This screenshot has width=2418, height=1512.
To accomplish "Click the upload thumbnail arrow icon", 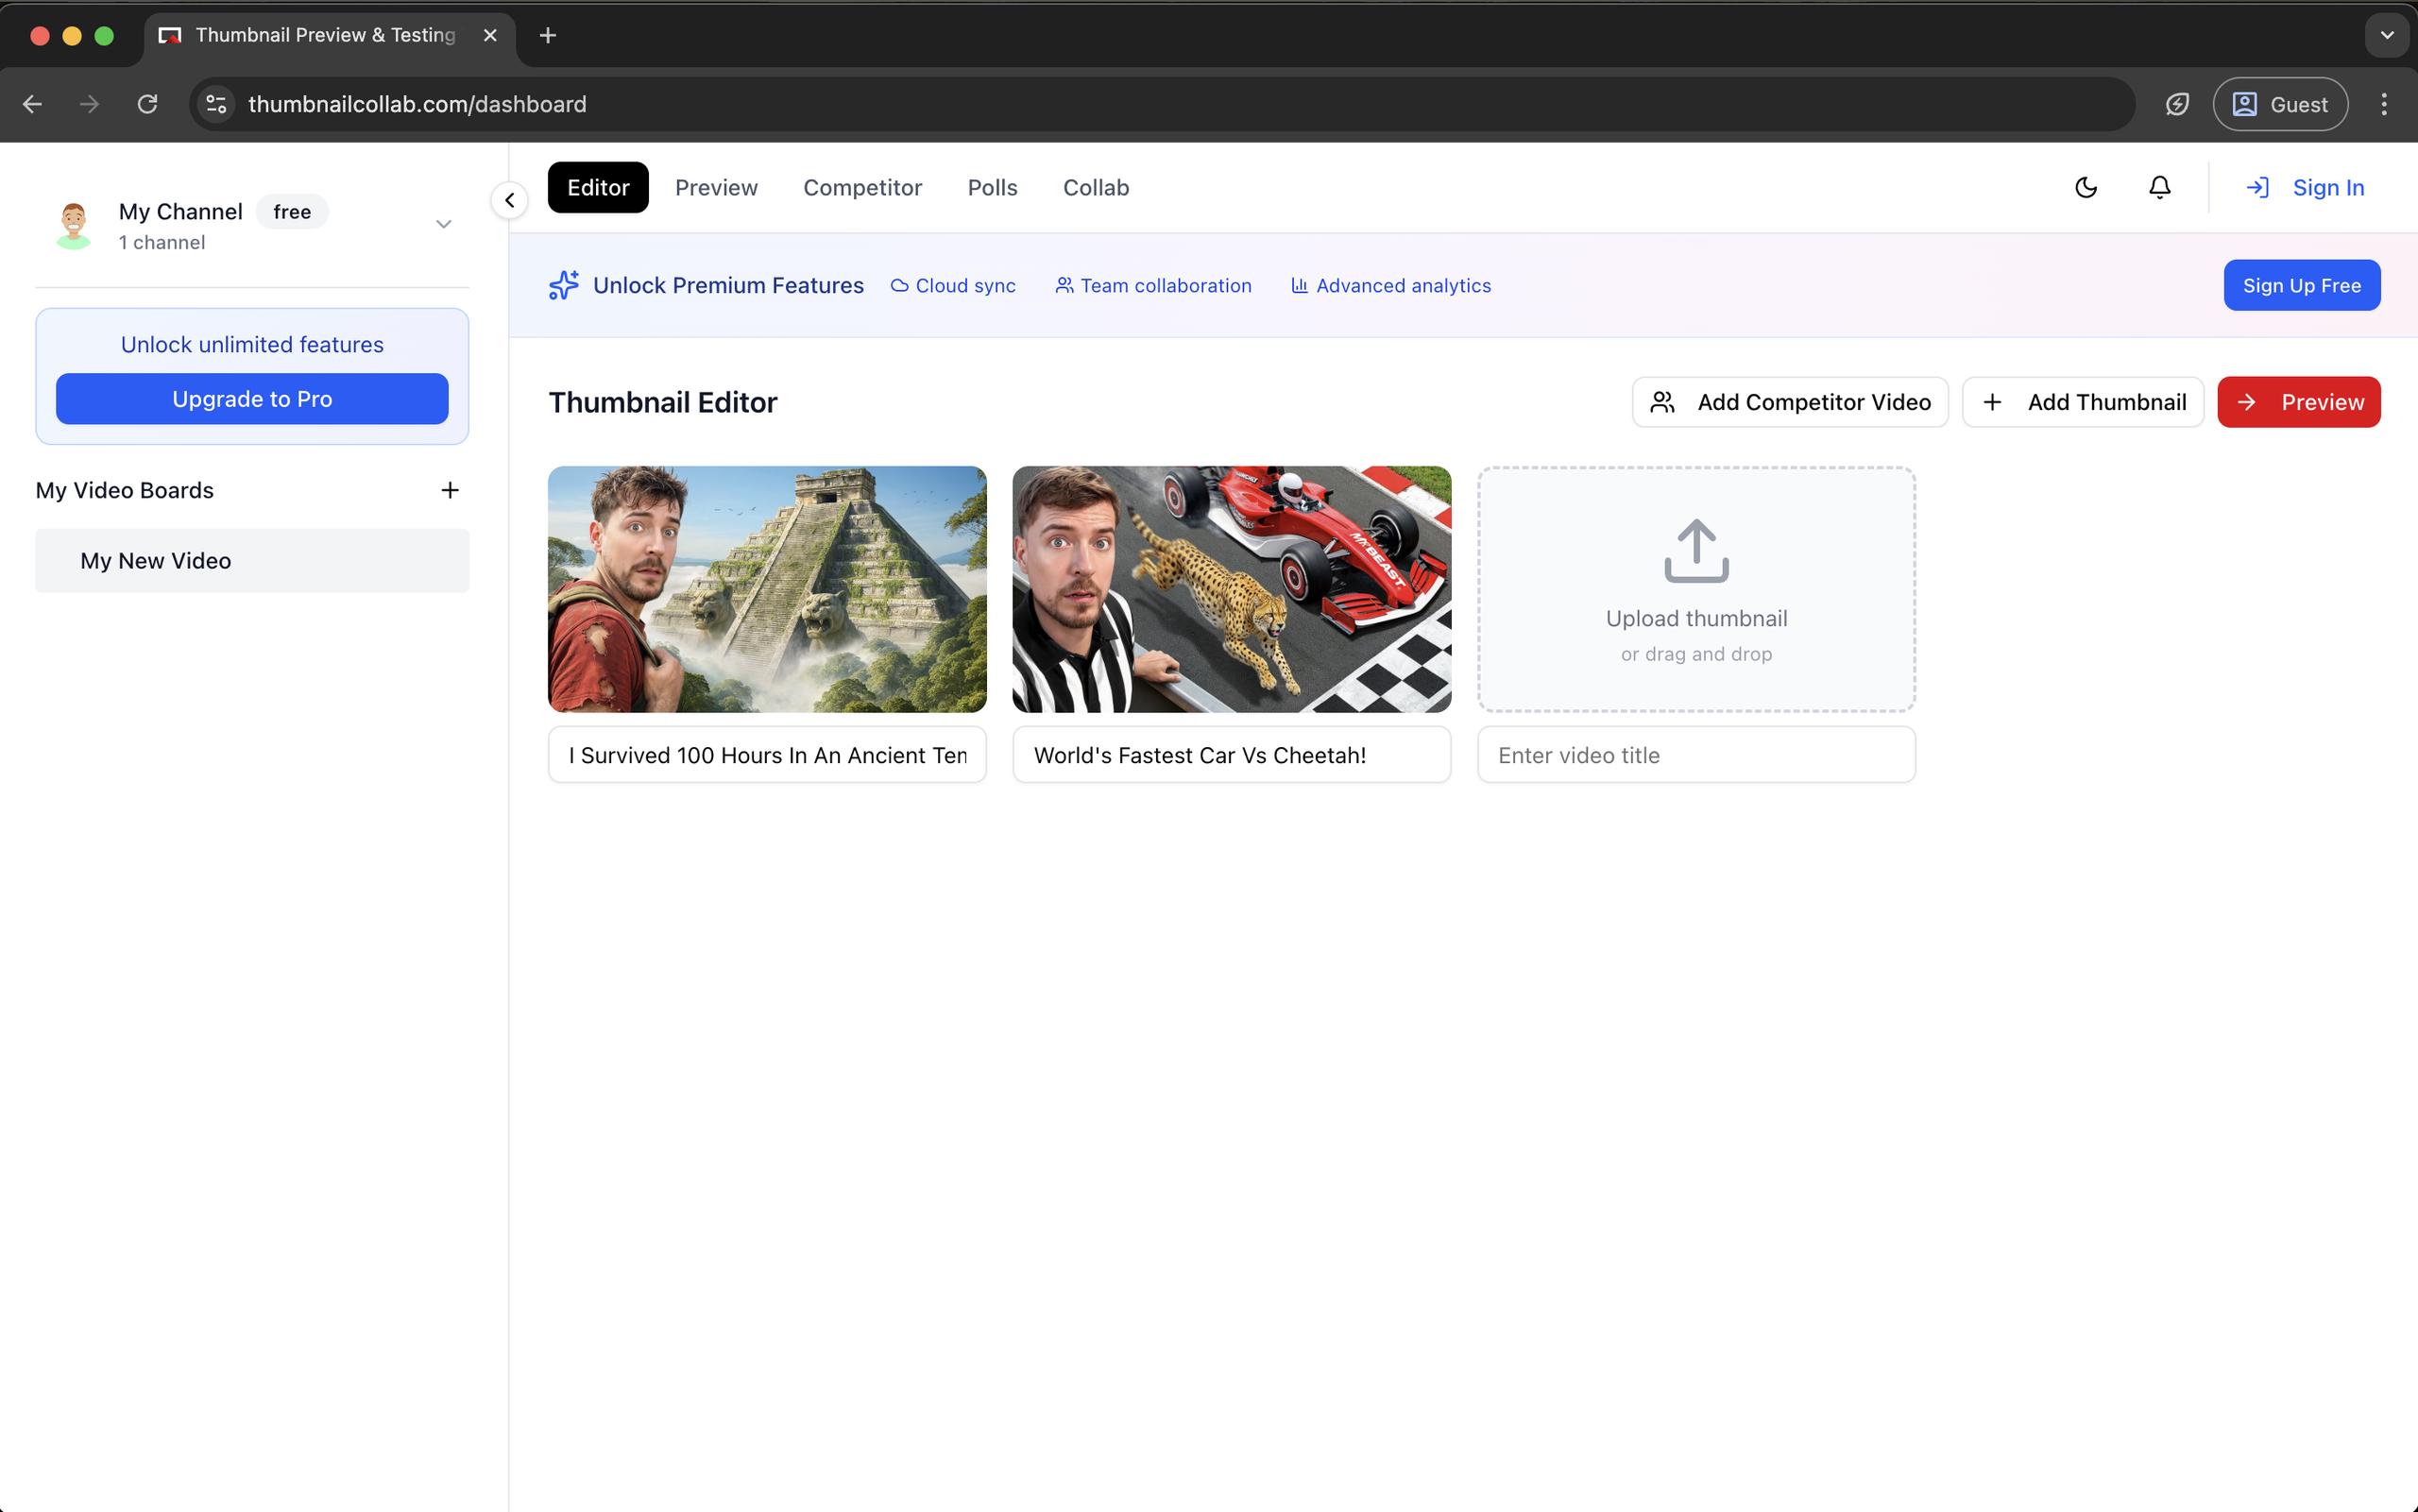I will (x=1695, y=550).
